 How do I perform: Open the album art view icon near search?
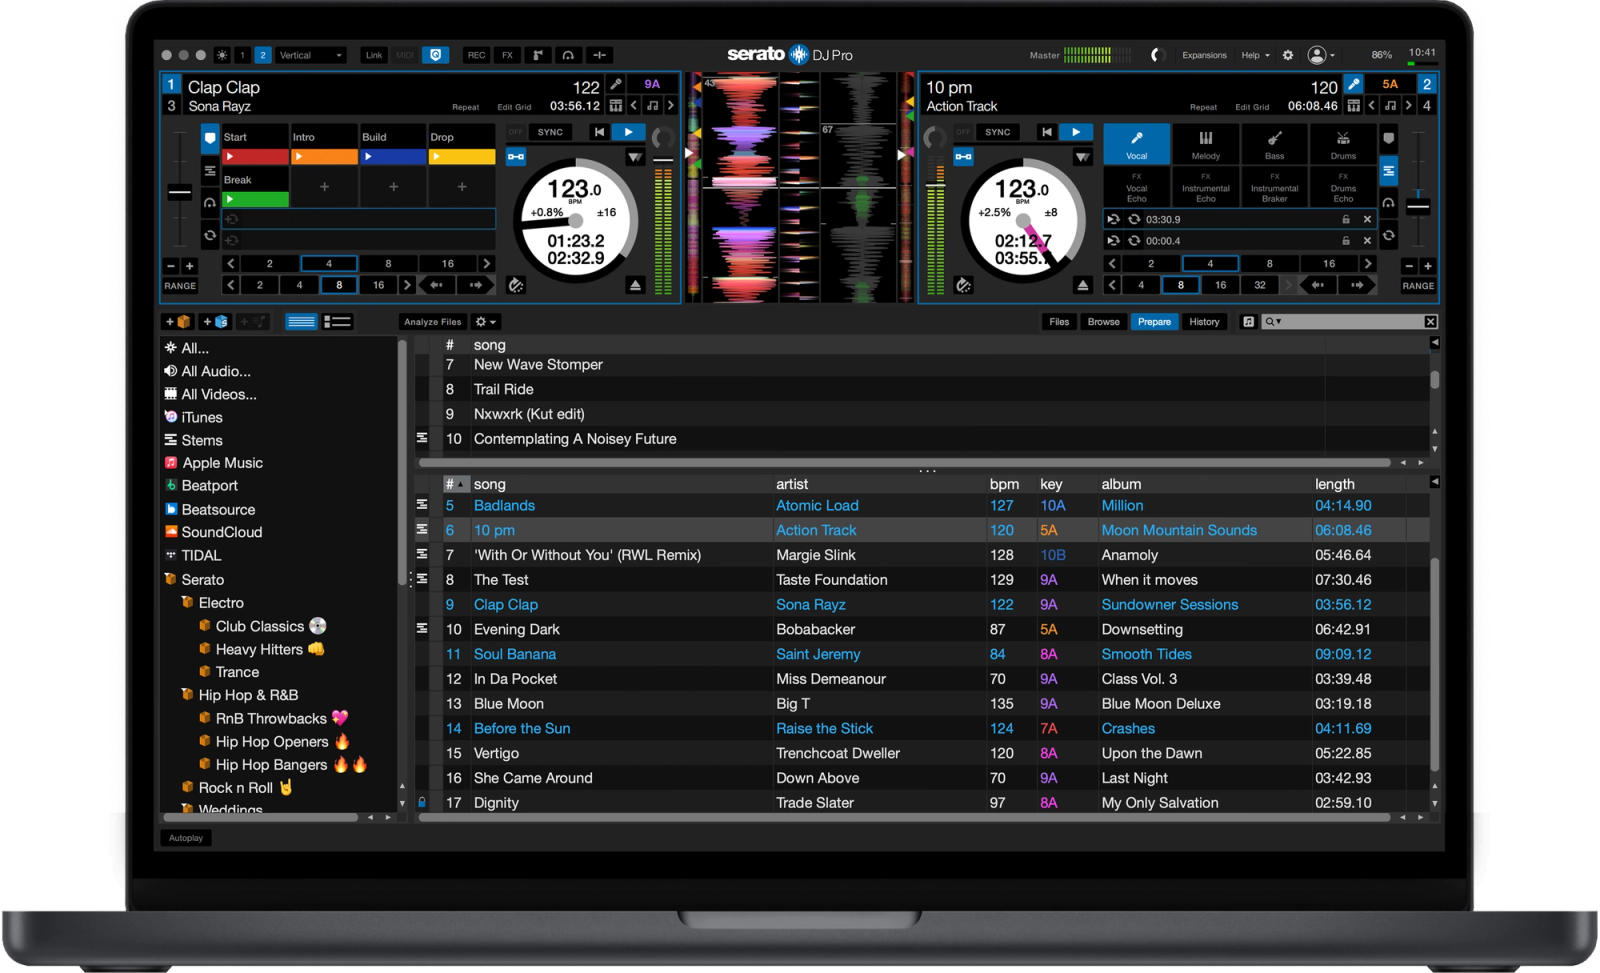(1248, 322)
